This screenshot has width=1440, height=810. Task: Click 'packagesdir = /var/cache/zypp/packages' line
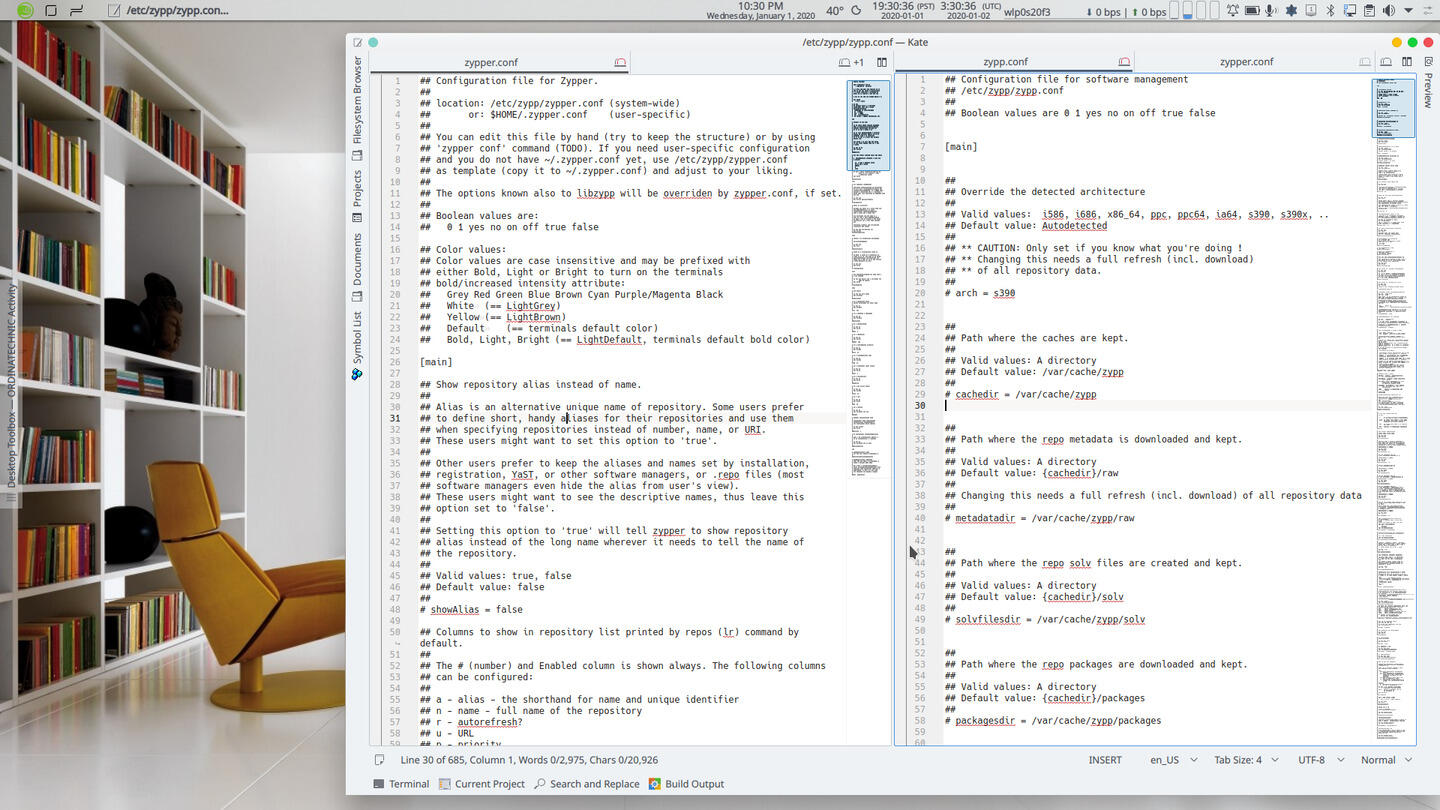pyautogui.click(x=1058, y=720)
